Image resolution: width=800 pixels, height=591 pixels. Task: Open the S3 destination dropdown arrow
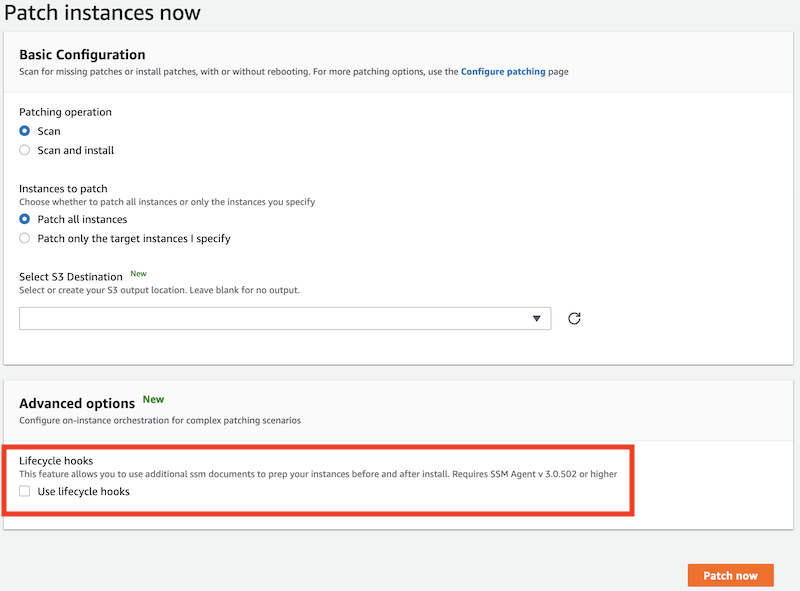pyautogui.click(x=538, y=318)
